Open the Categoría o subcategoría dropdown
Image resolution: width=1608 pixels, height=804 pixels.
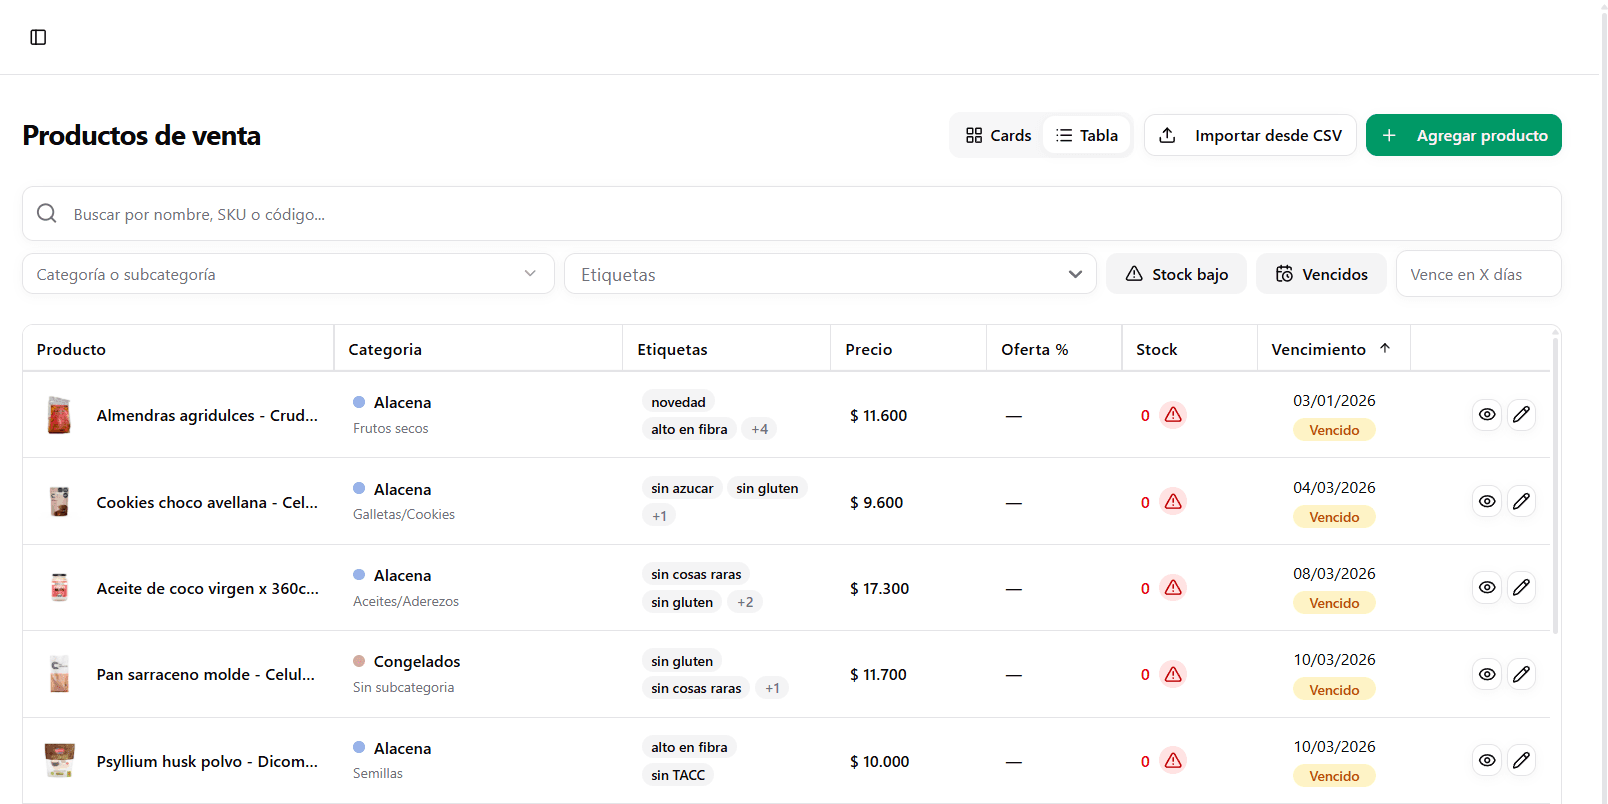point(288,274)
